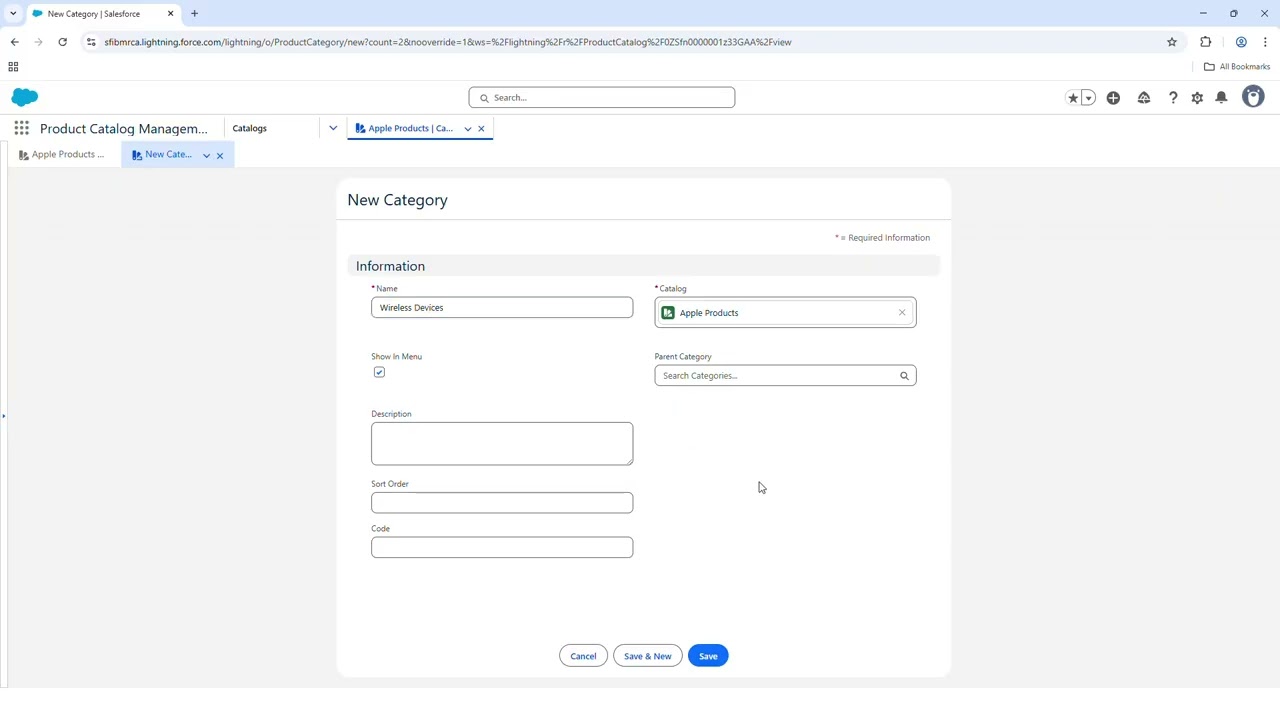Image resolution: width=1280 pixels, height=720 pixels.
Task: View site information icon in address bar
Action: pos(91,42)
